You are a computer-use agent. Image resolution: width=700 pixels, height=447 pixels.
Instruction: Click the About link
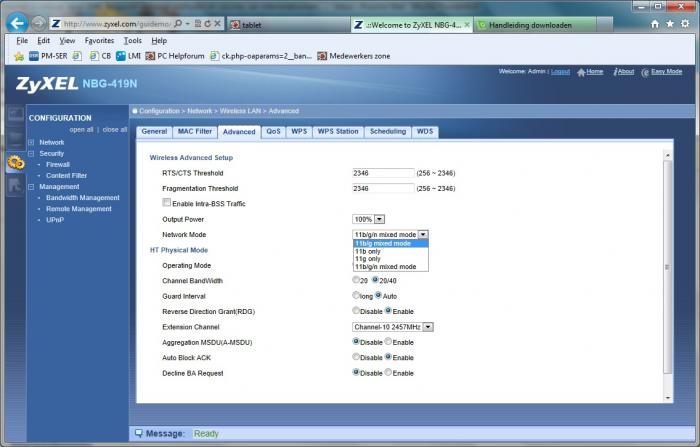(625, 71)
